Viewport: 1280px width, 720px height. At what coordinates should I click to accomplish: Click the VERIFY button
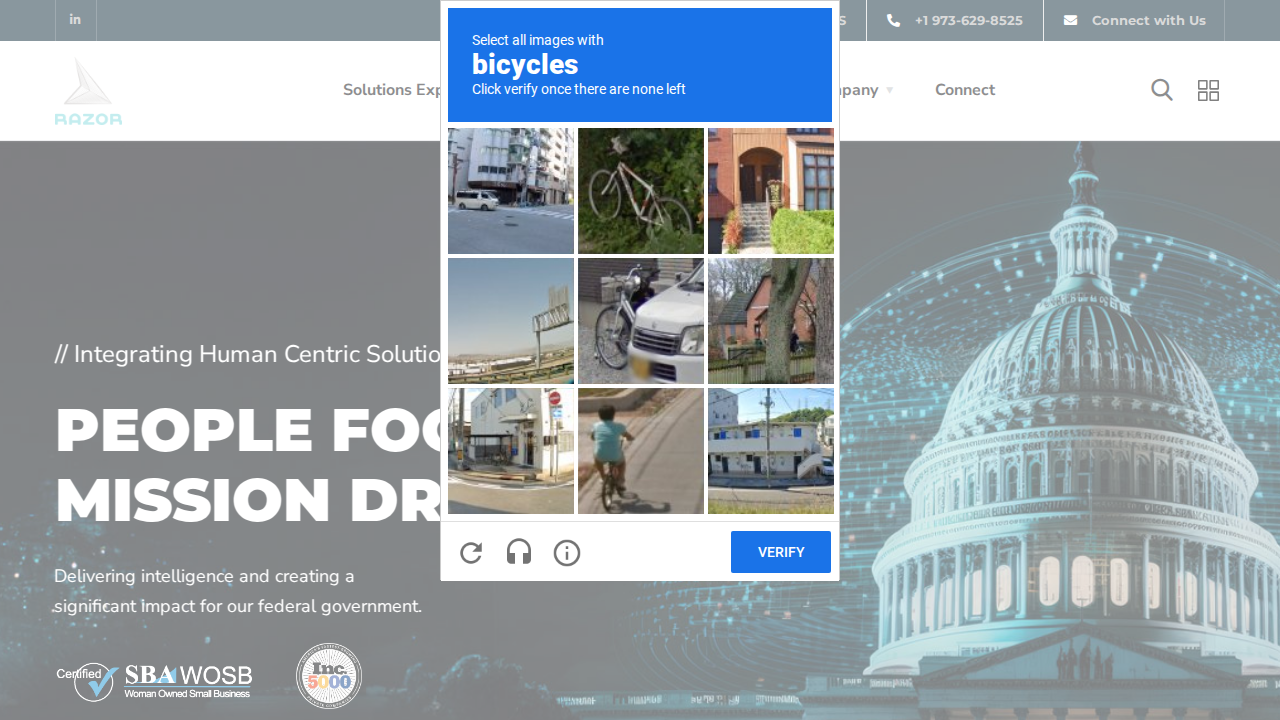(x=781, y=552)
